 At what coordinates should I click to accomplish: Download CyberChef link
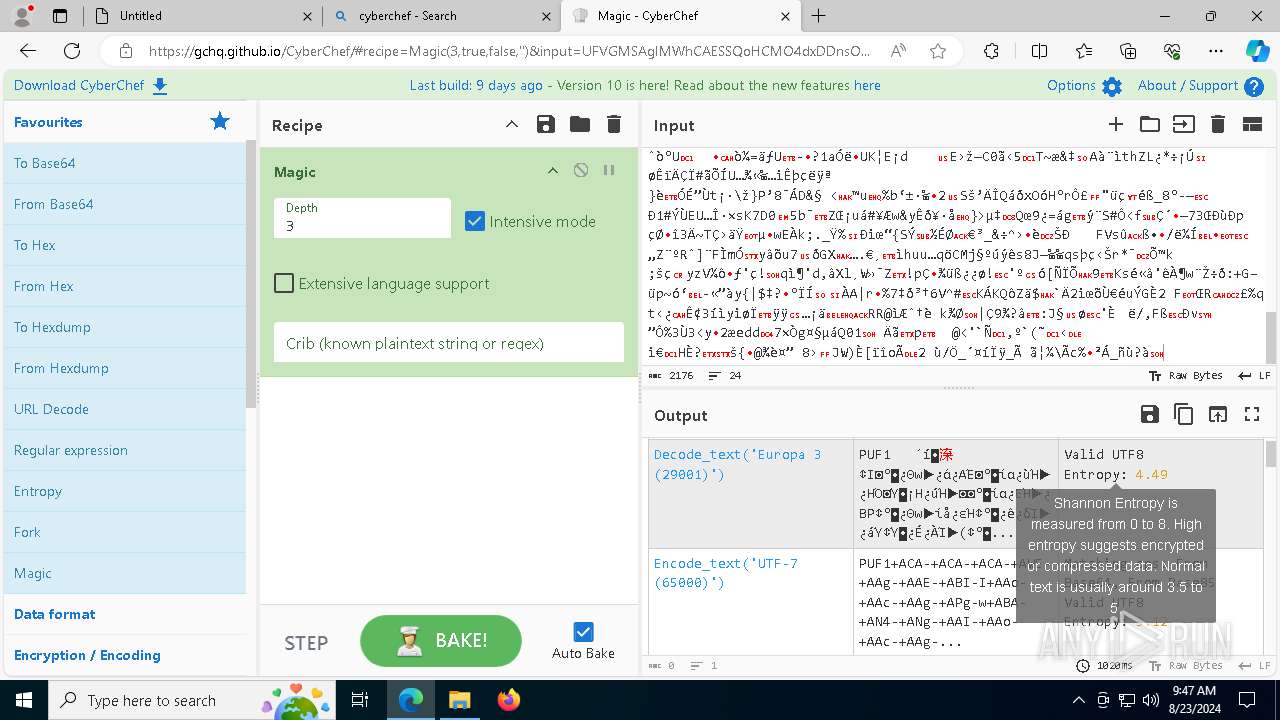click(x=90, y=86)
